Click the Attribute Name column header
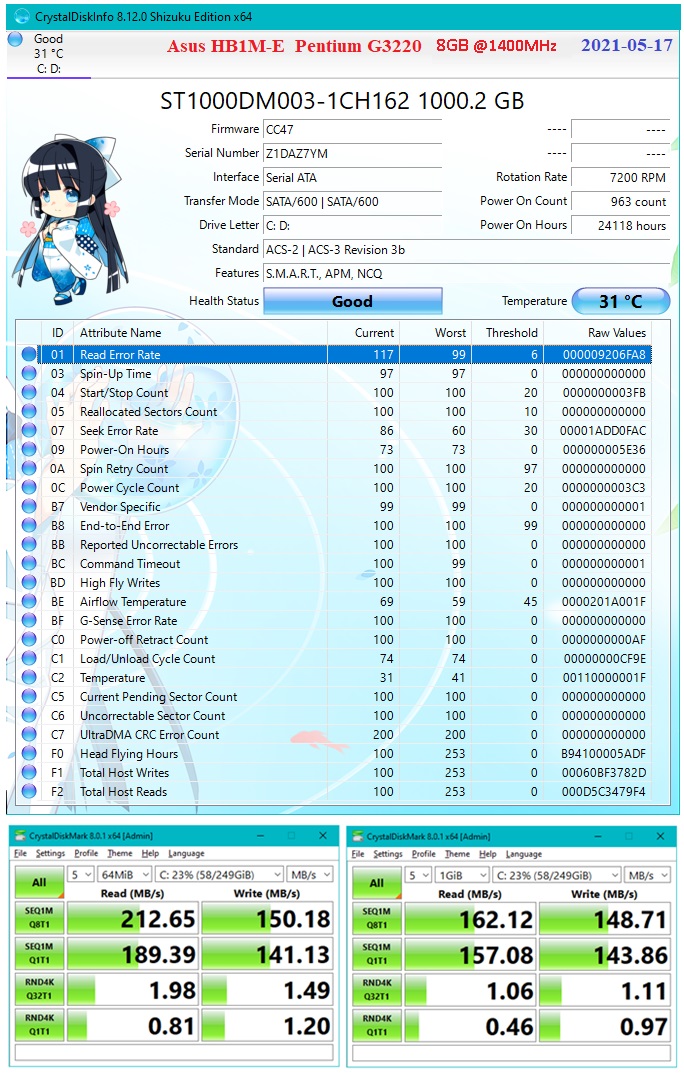The height and width of the screenshot is (1073, 684). pos(200,333)
